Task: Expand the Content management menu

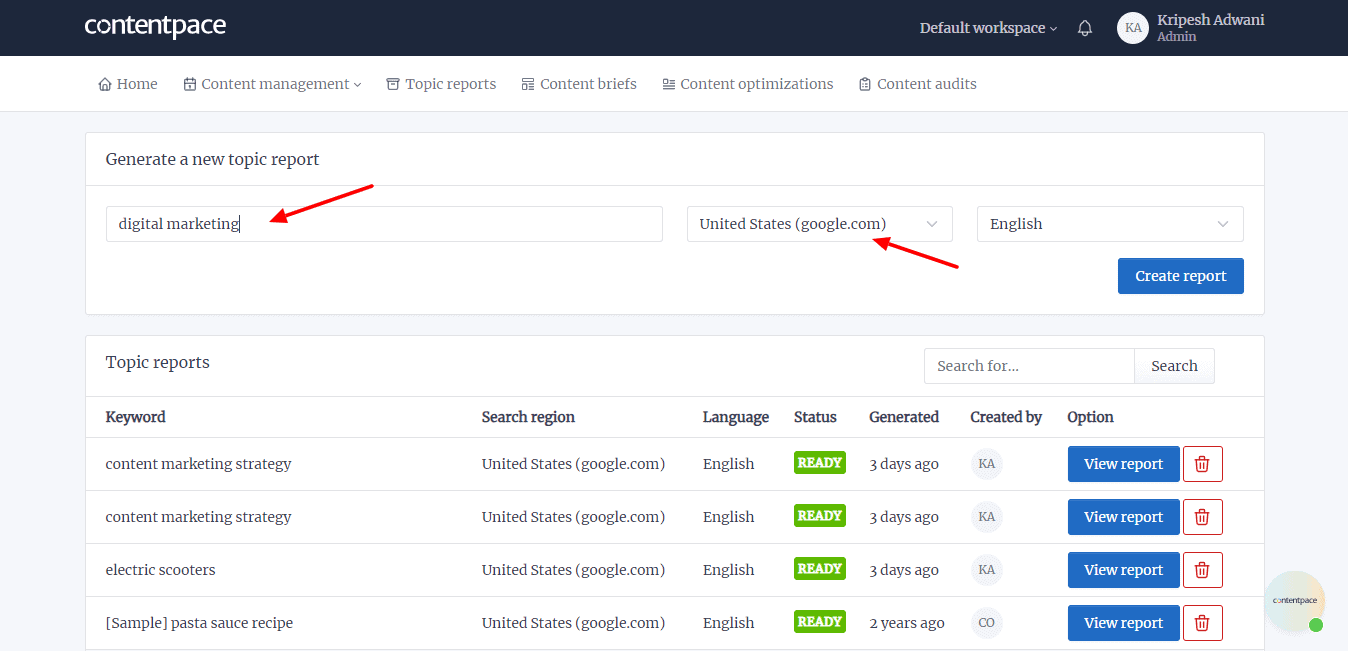Action: (273, 84)
